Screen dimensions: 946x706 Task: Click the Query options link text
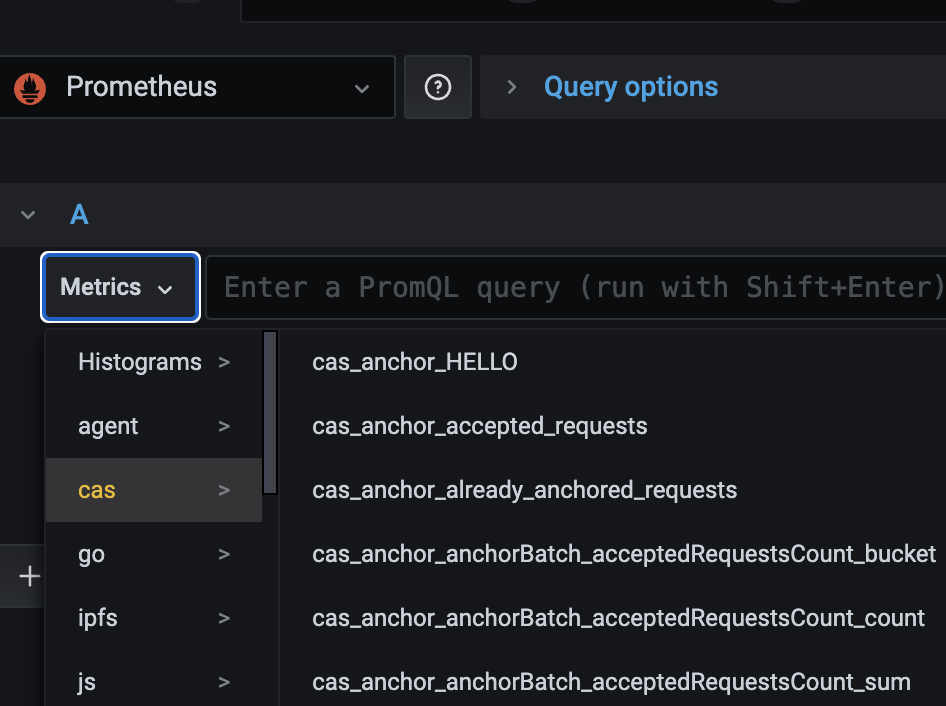pyautogui.click(x=631, y=87)
